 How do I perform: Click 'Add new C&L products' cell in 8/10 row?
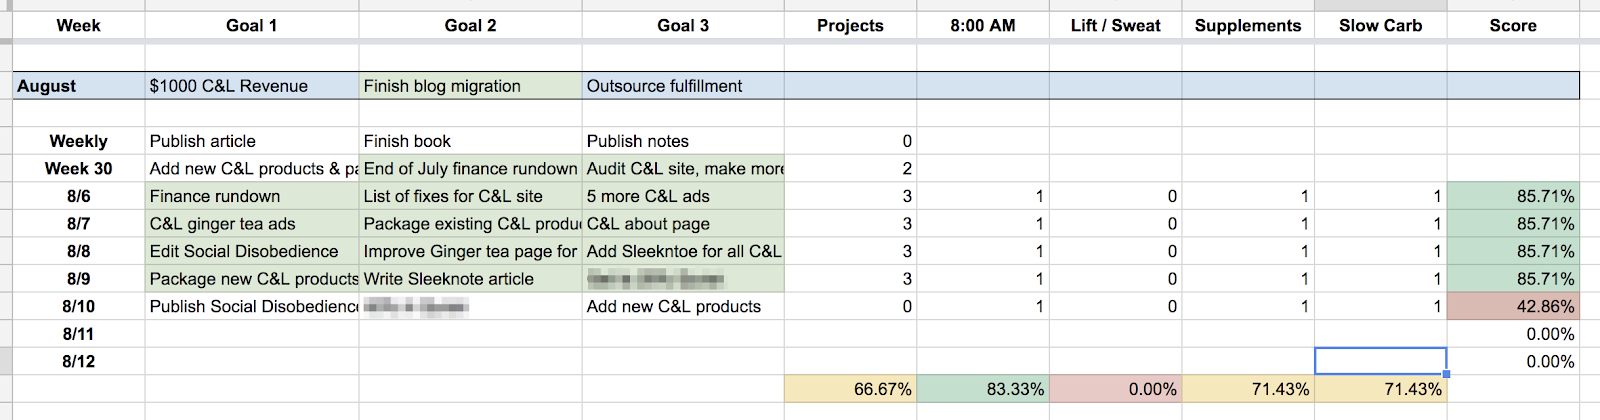[683, 306]
